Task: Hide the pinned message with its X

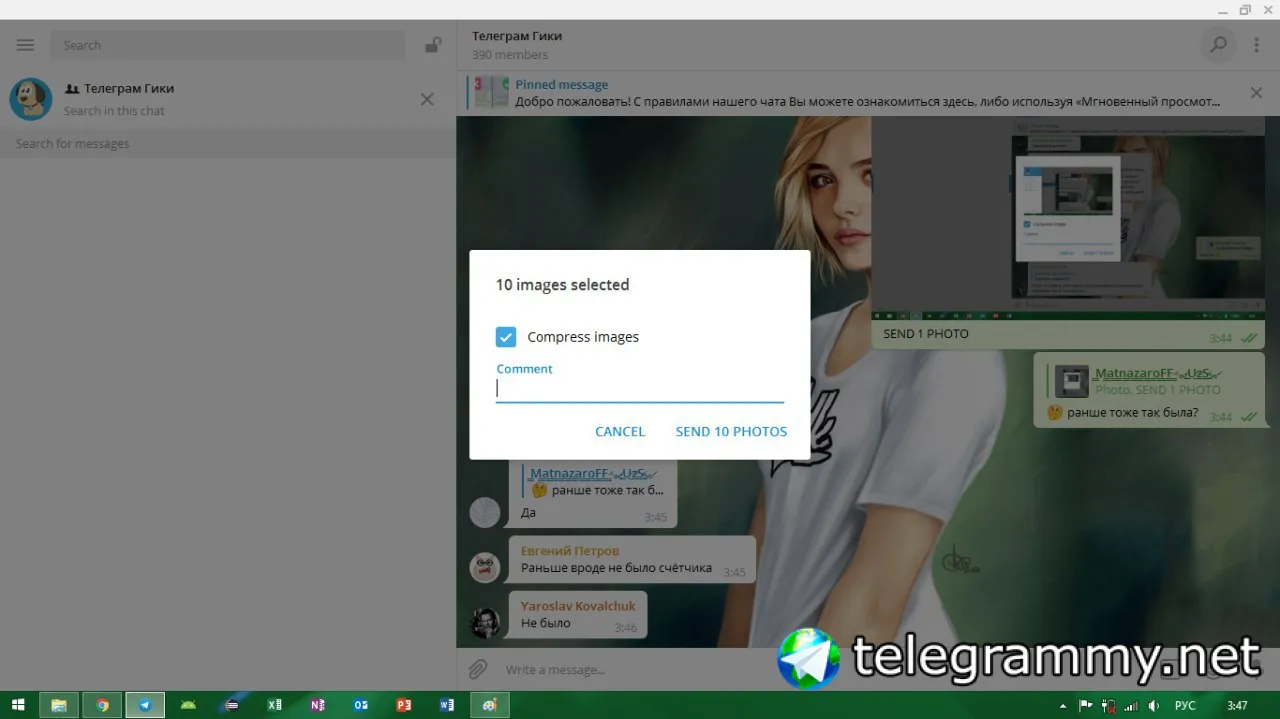Action: (x=1256, y=93)
